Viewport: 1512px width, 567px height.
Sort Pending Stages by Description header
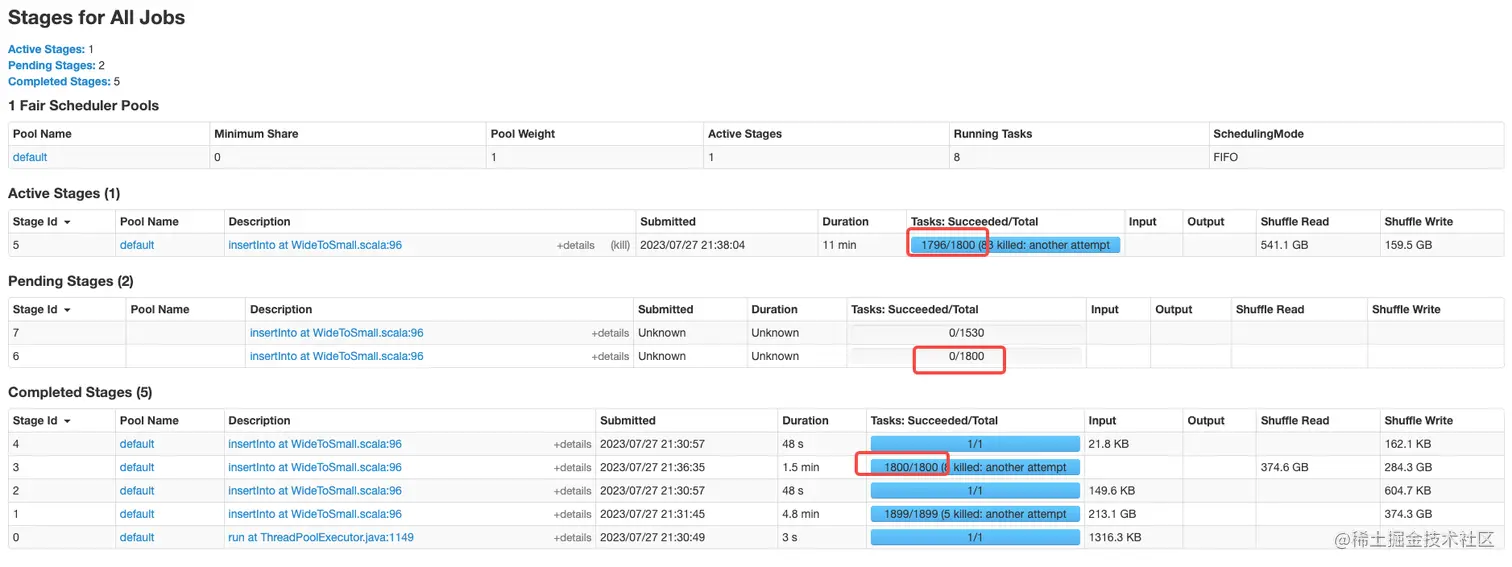[281, 310]
